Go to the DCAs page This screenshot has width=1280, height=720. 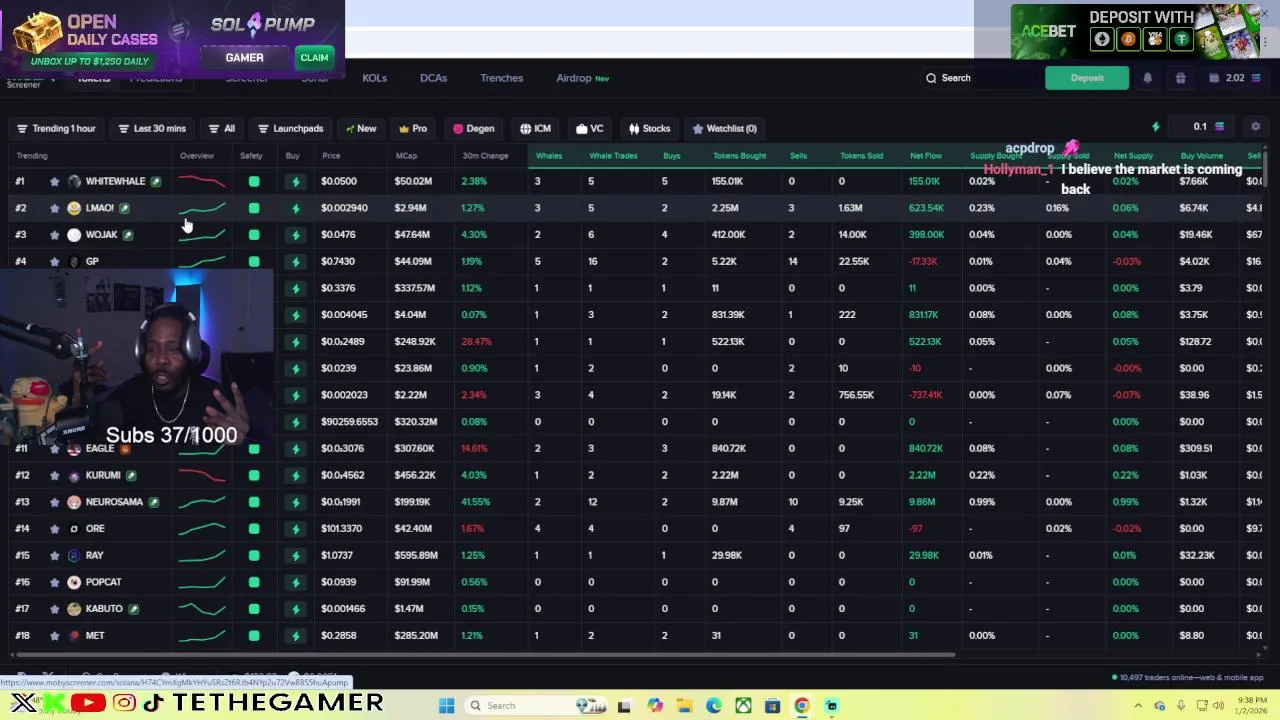[433, 78]
